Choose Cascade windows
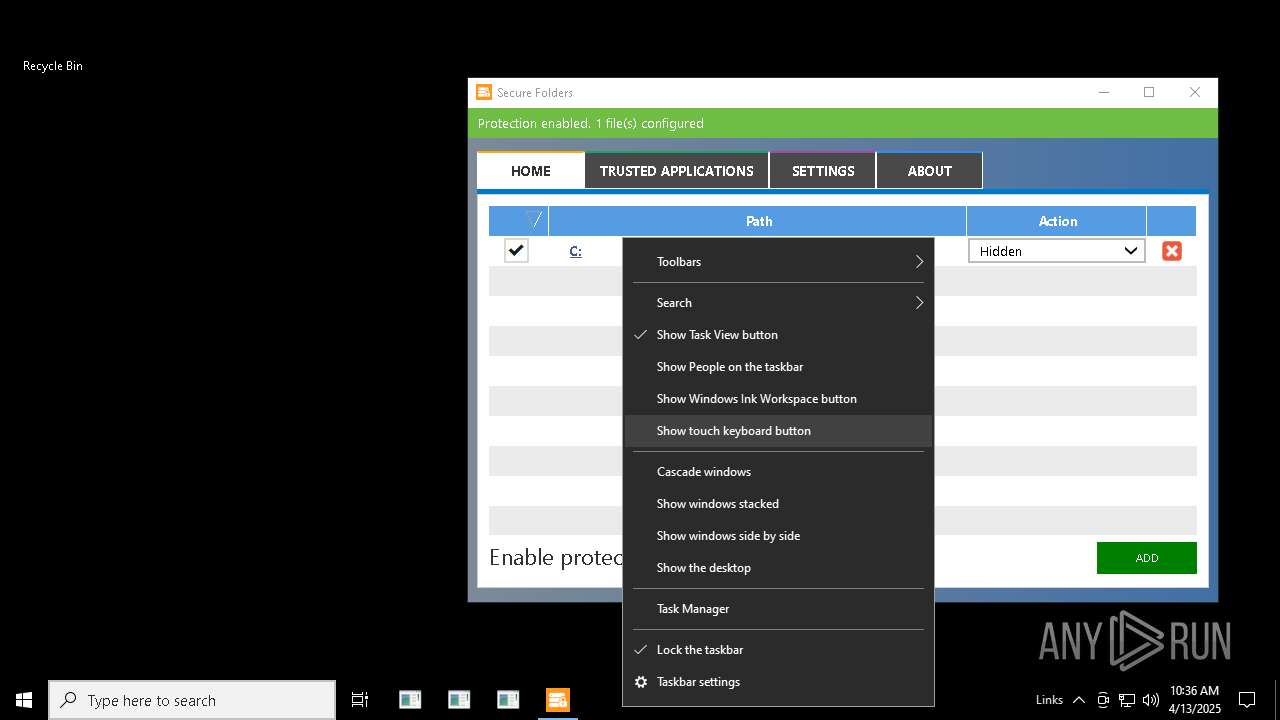Image resolution: width=1280 pixels, height=720 pixels. [778, 472]
